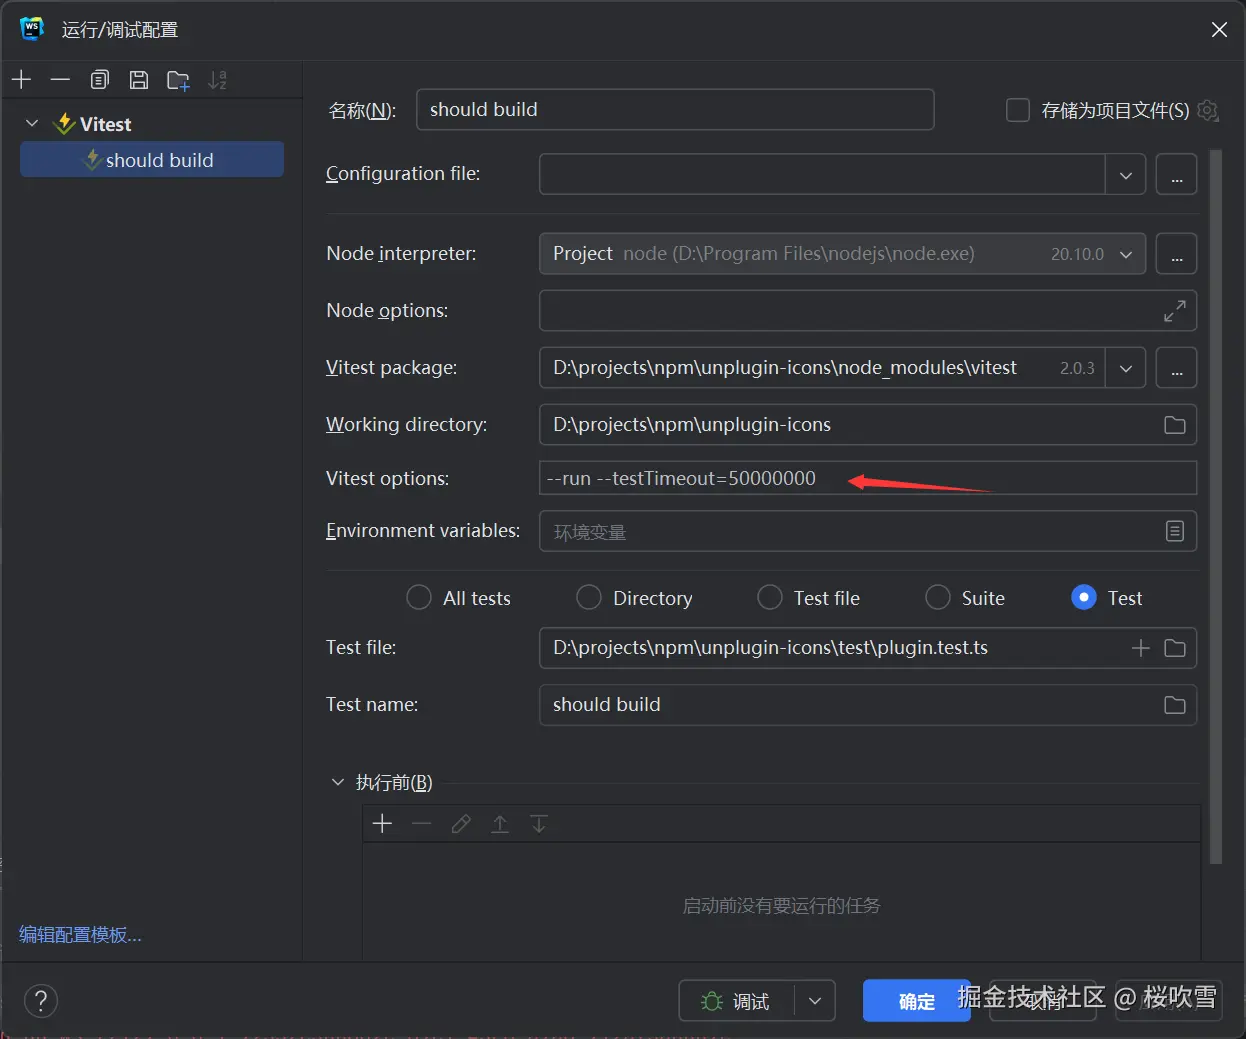The height and width of the screenshot is (1039, 1246).
Task: Open folder browser in Test file field
Action: click(1175, 648)
